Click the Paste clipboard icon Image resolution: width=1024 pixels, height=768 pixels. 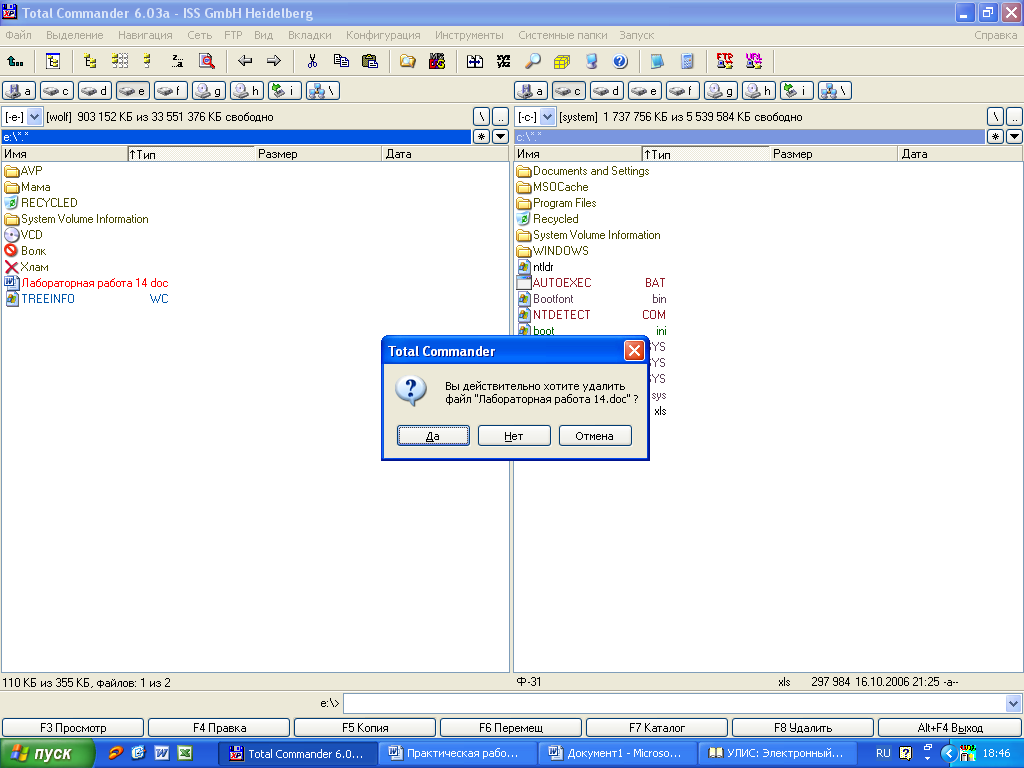[370, 61]
